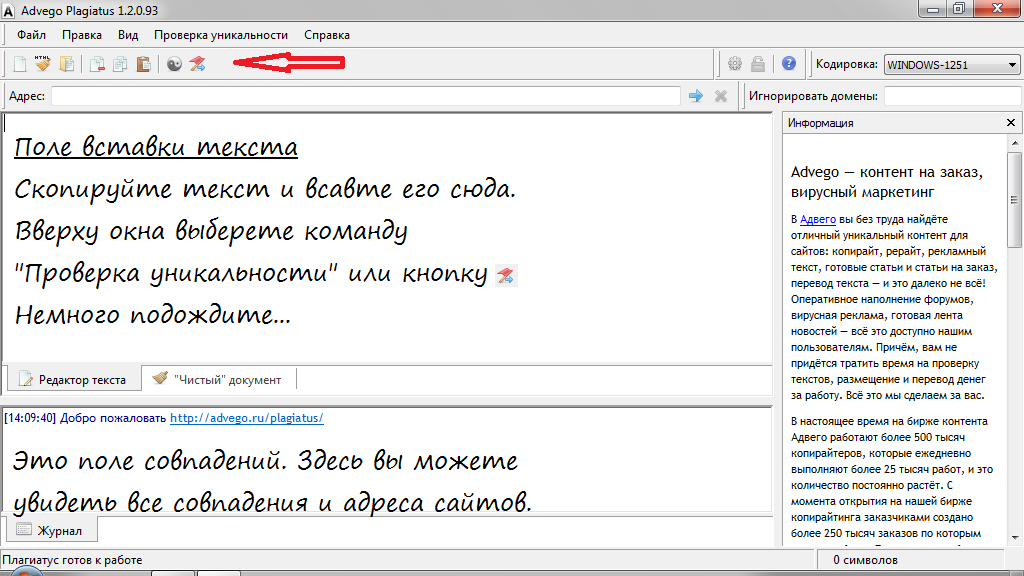Viewport: 1024px width, 576px height.
Task: Click the timestamp [14:09:40] in log
Action: click(30, 418)
